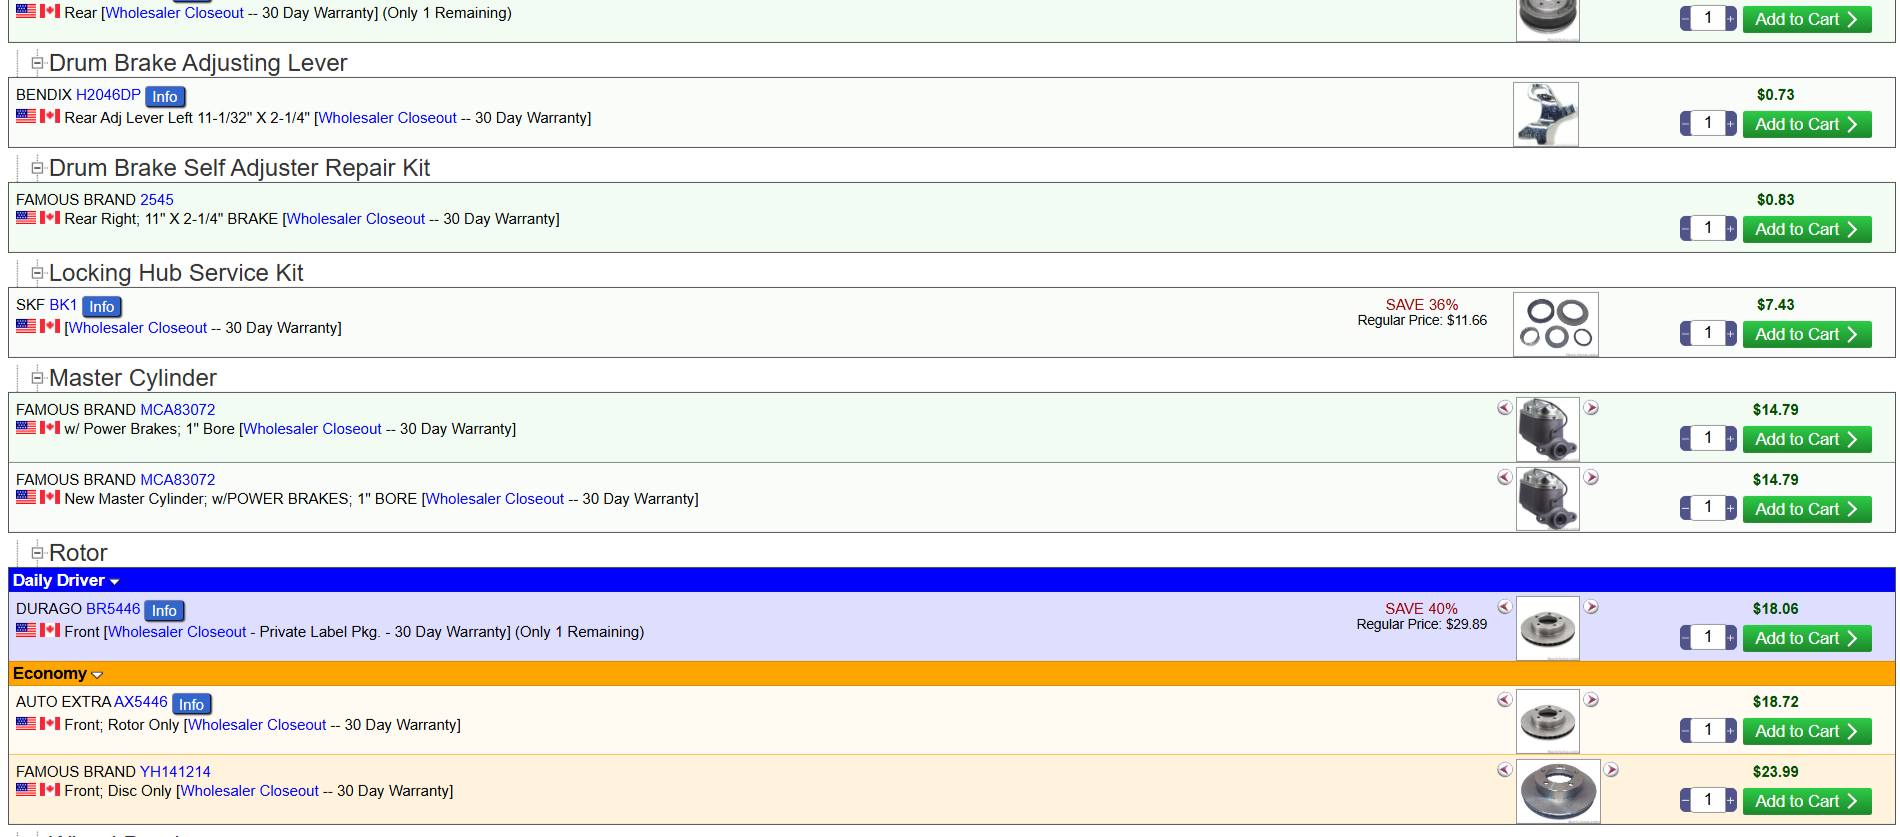Open Info for SKF BK1
Screen dimensions: 1900x837
tap(102, 306)
